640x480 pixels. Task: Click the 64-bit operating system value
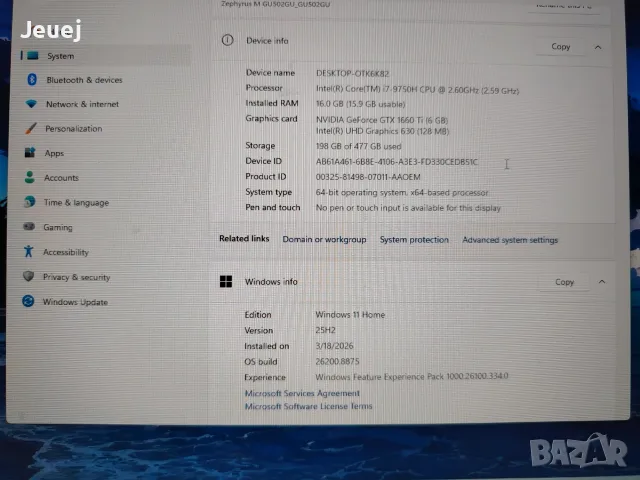pos(402,192)
